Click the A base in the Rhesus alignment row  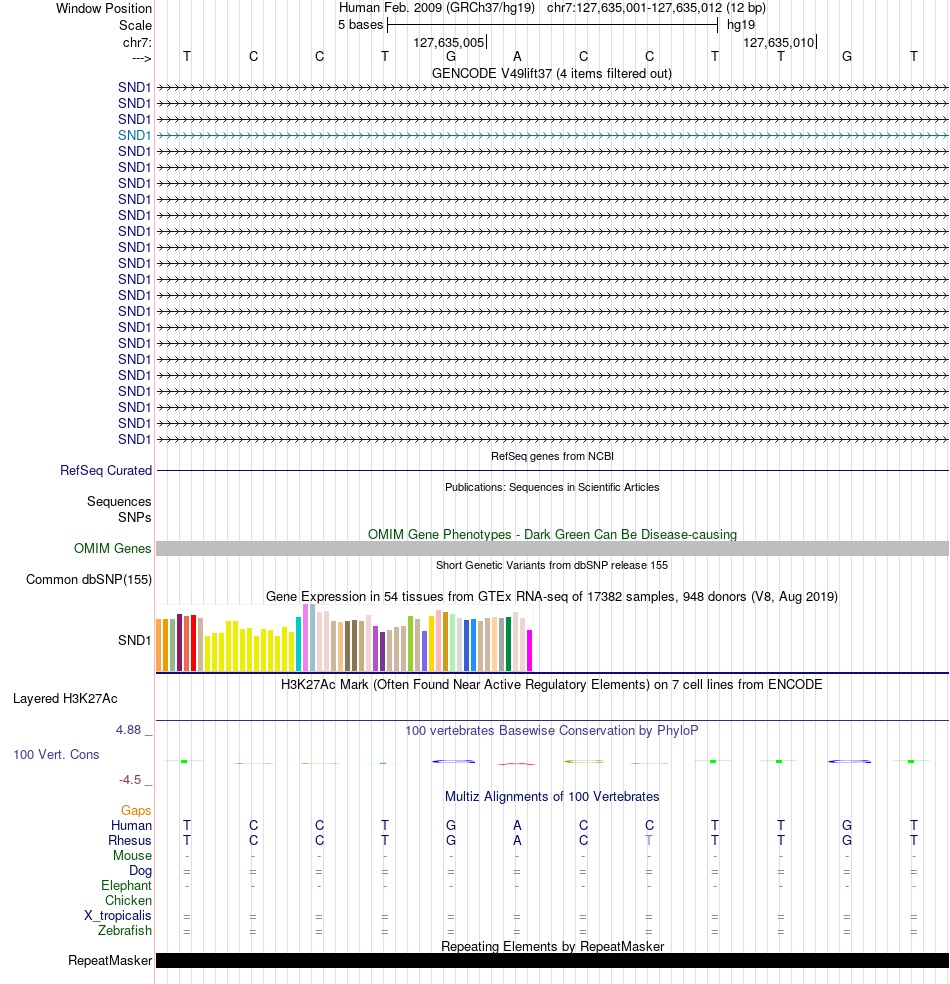click(x=517, y=841)
